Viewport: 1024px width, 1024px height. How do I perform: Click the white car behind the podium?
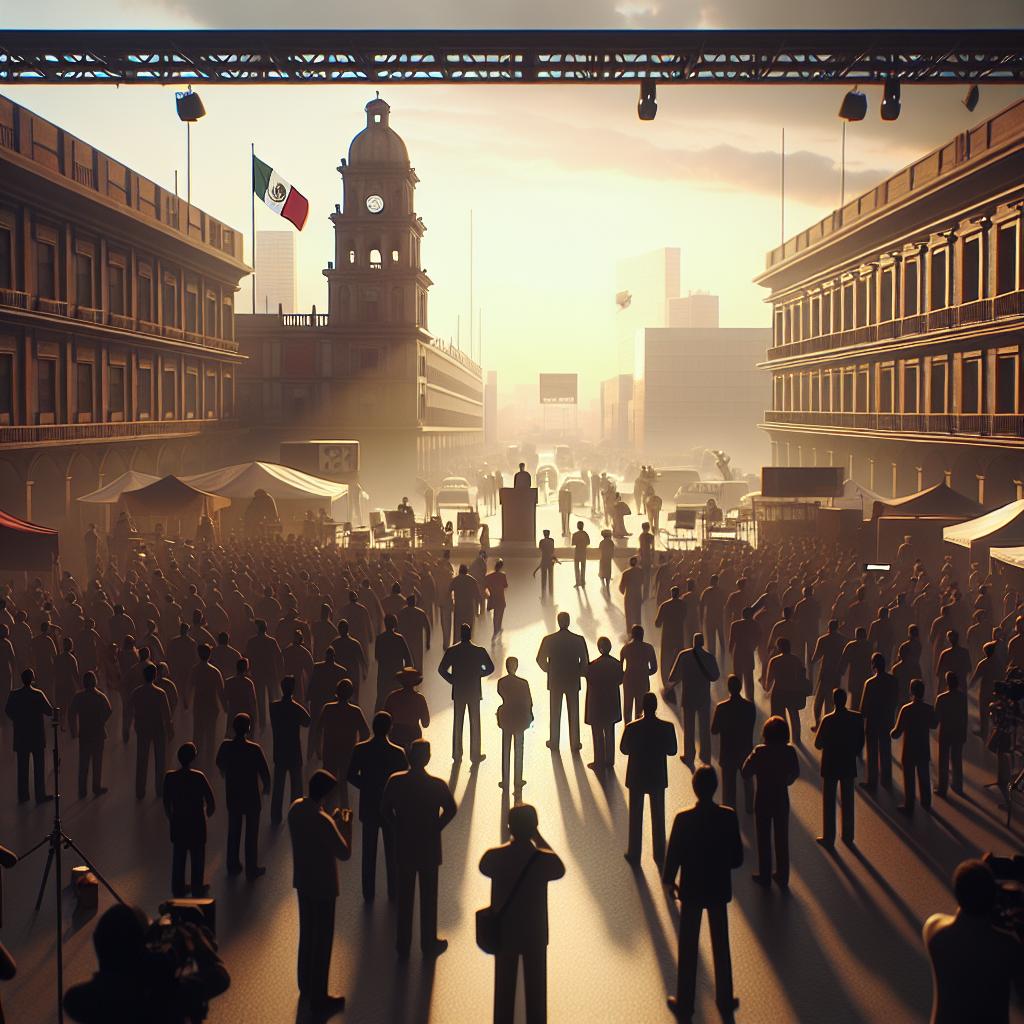[454, 491]
